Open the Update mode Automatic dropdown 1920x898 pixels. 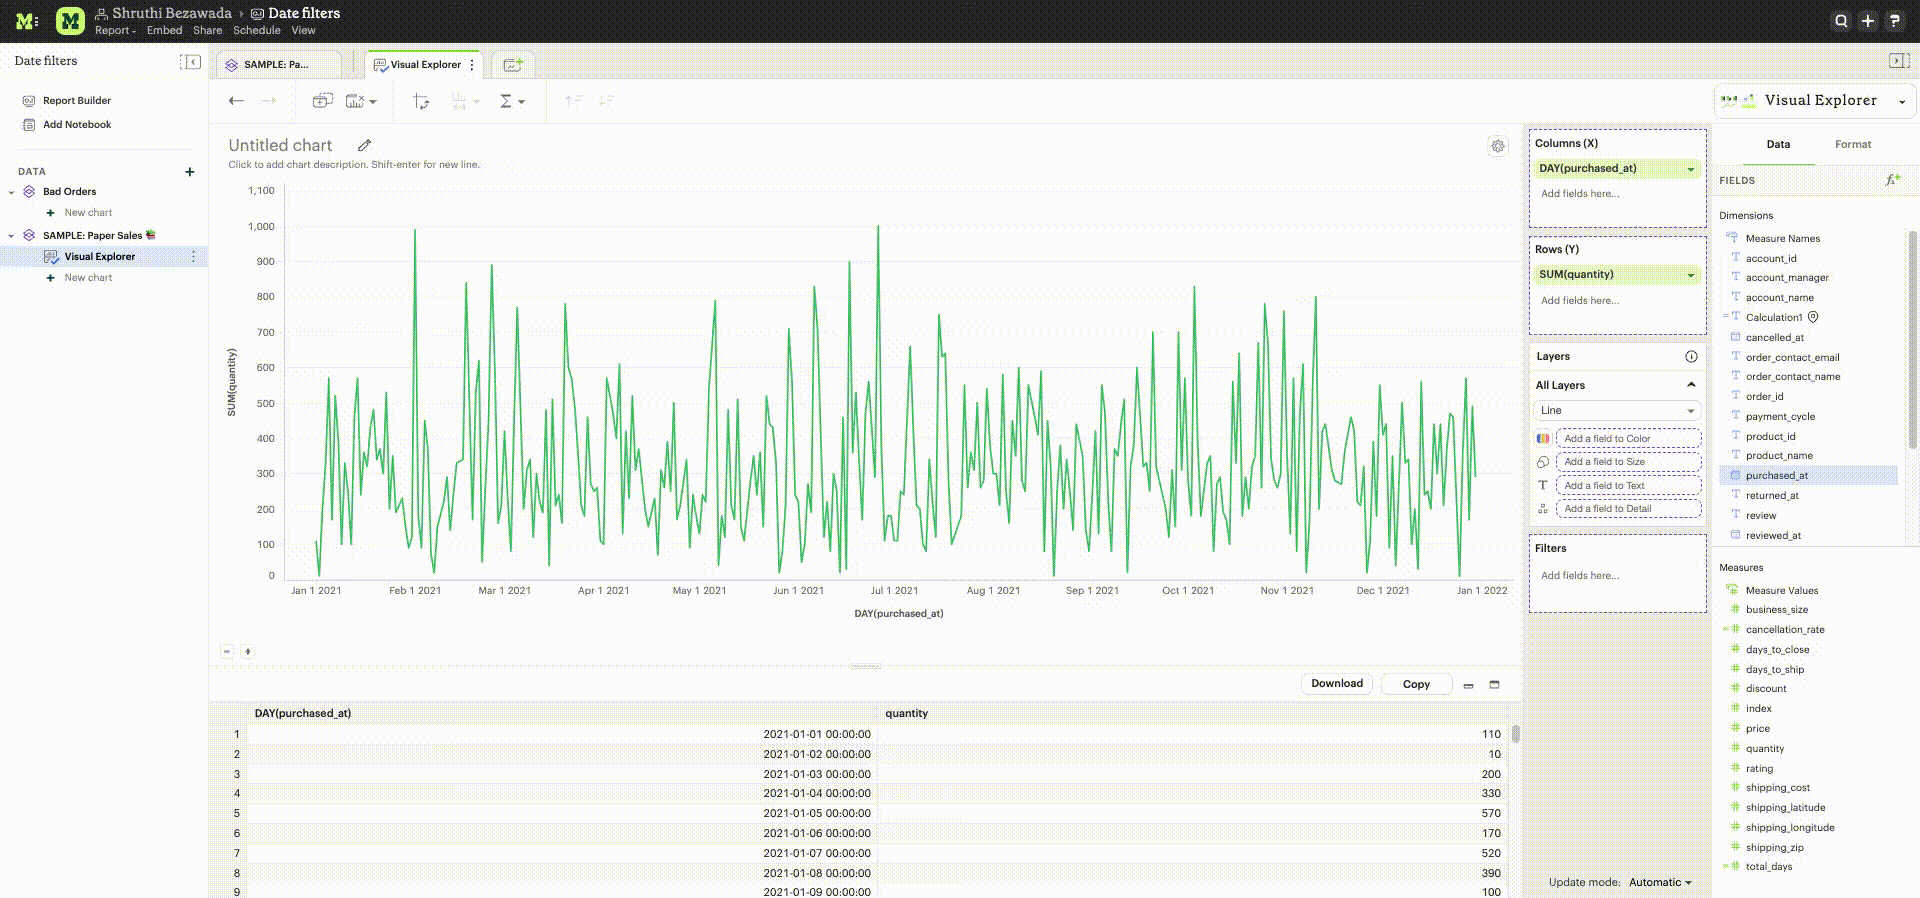click(1660, 882)
